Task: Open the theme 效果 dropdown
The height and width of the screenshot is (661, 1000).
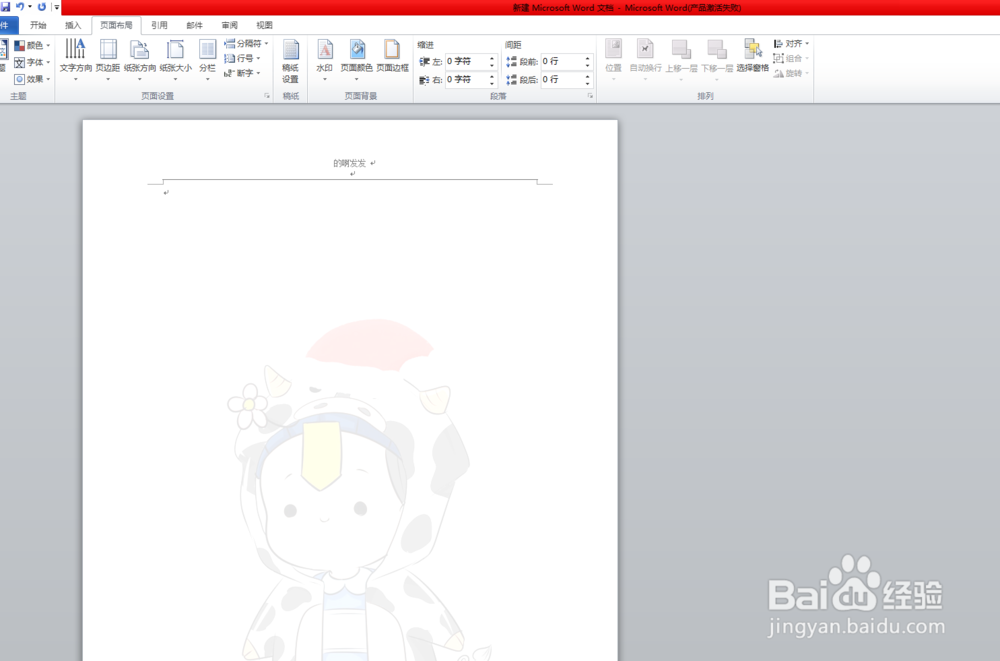Action: 32,78
